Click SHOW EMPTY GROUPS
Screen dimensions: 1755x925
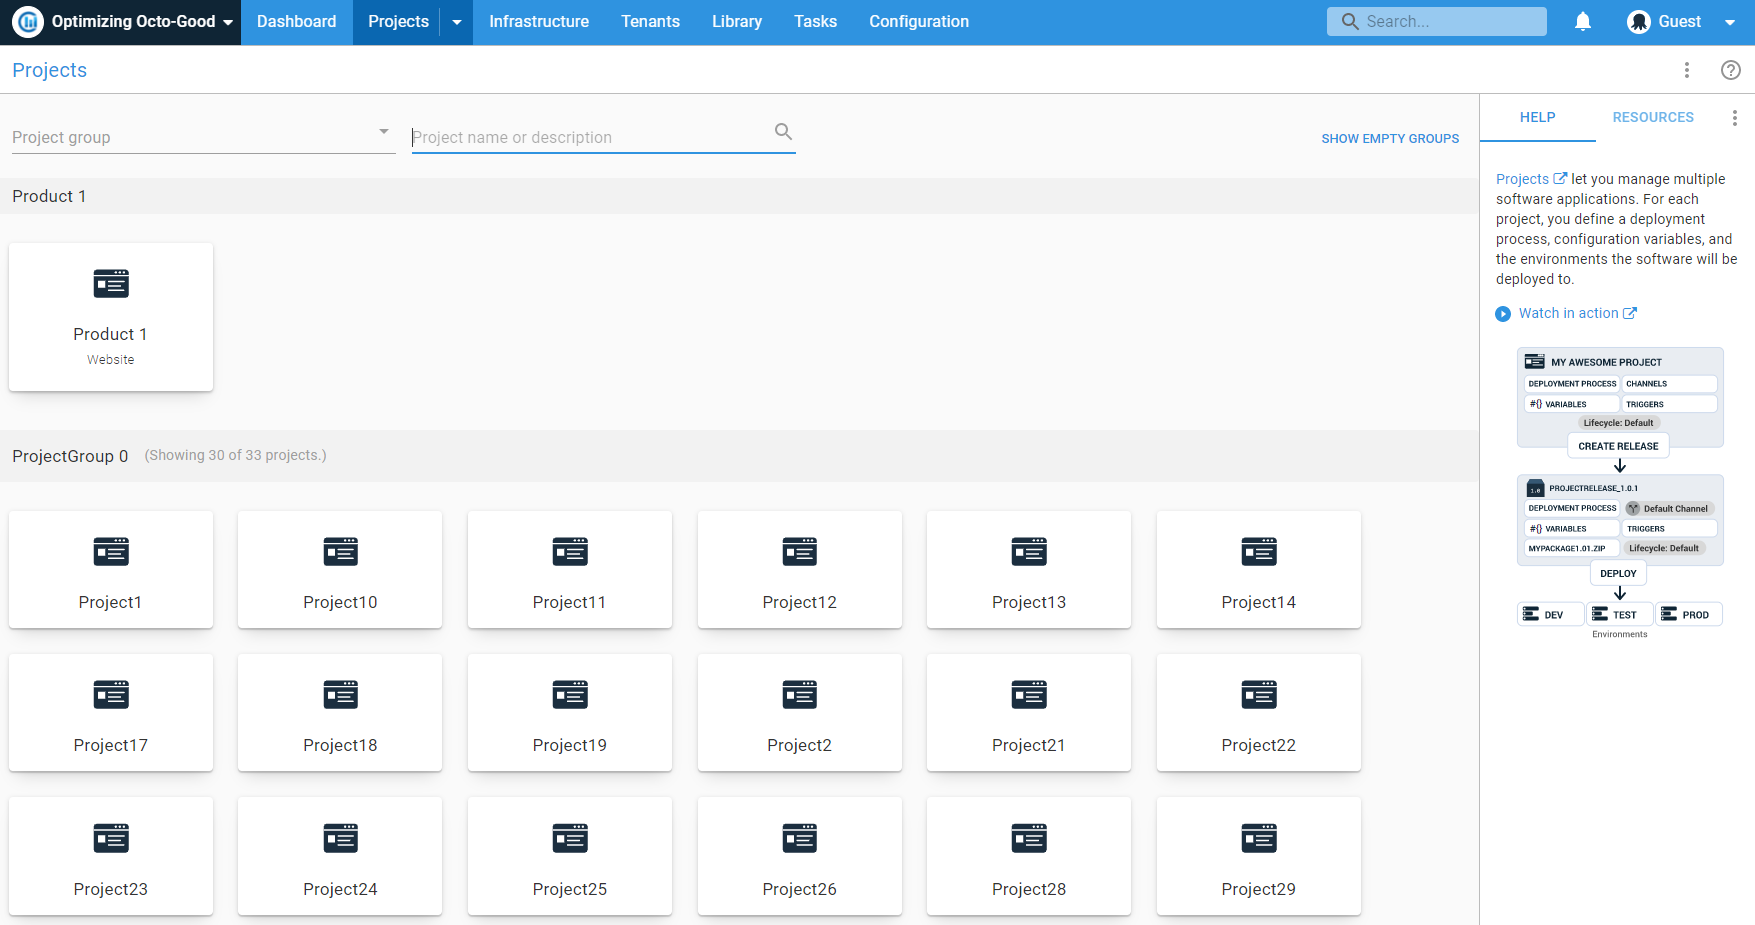click(1390, 138)
